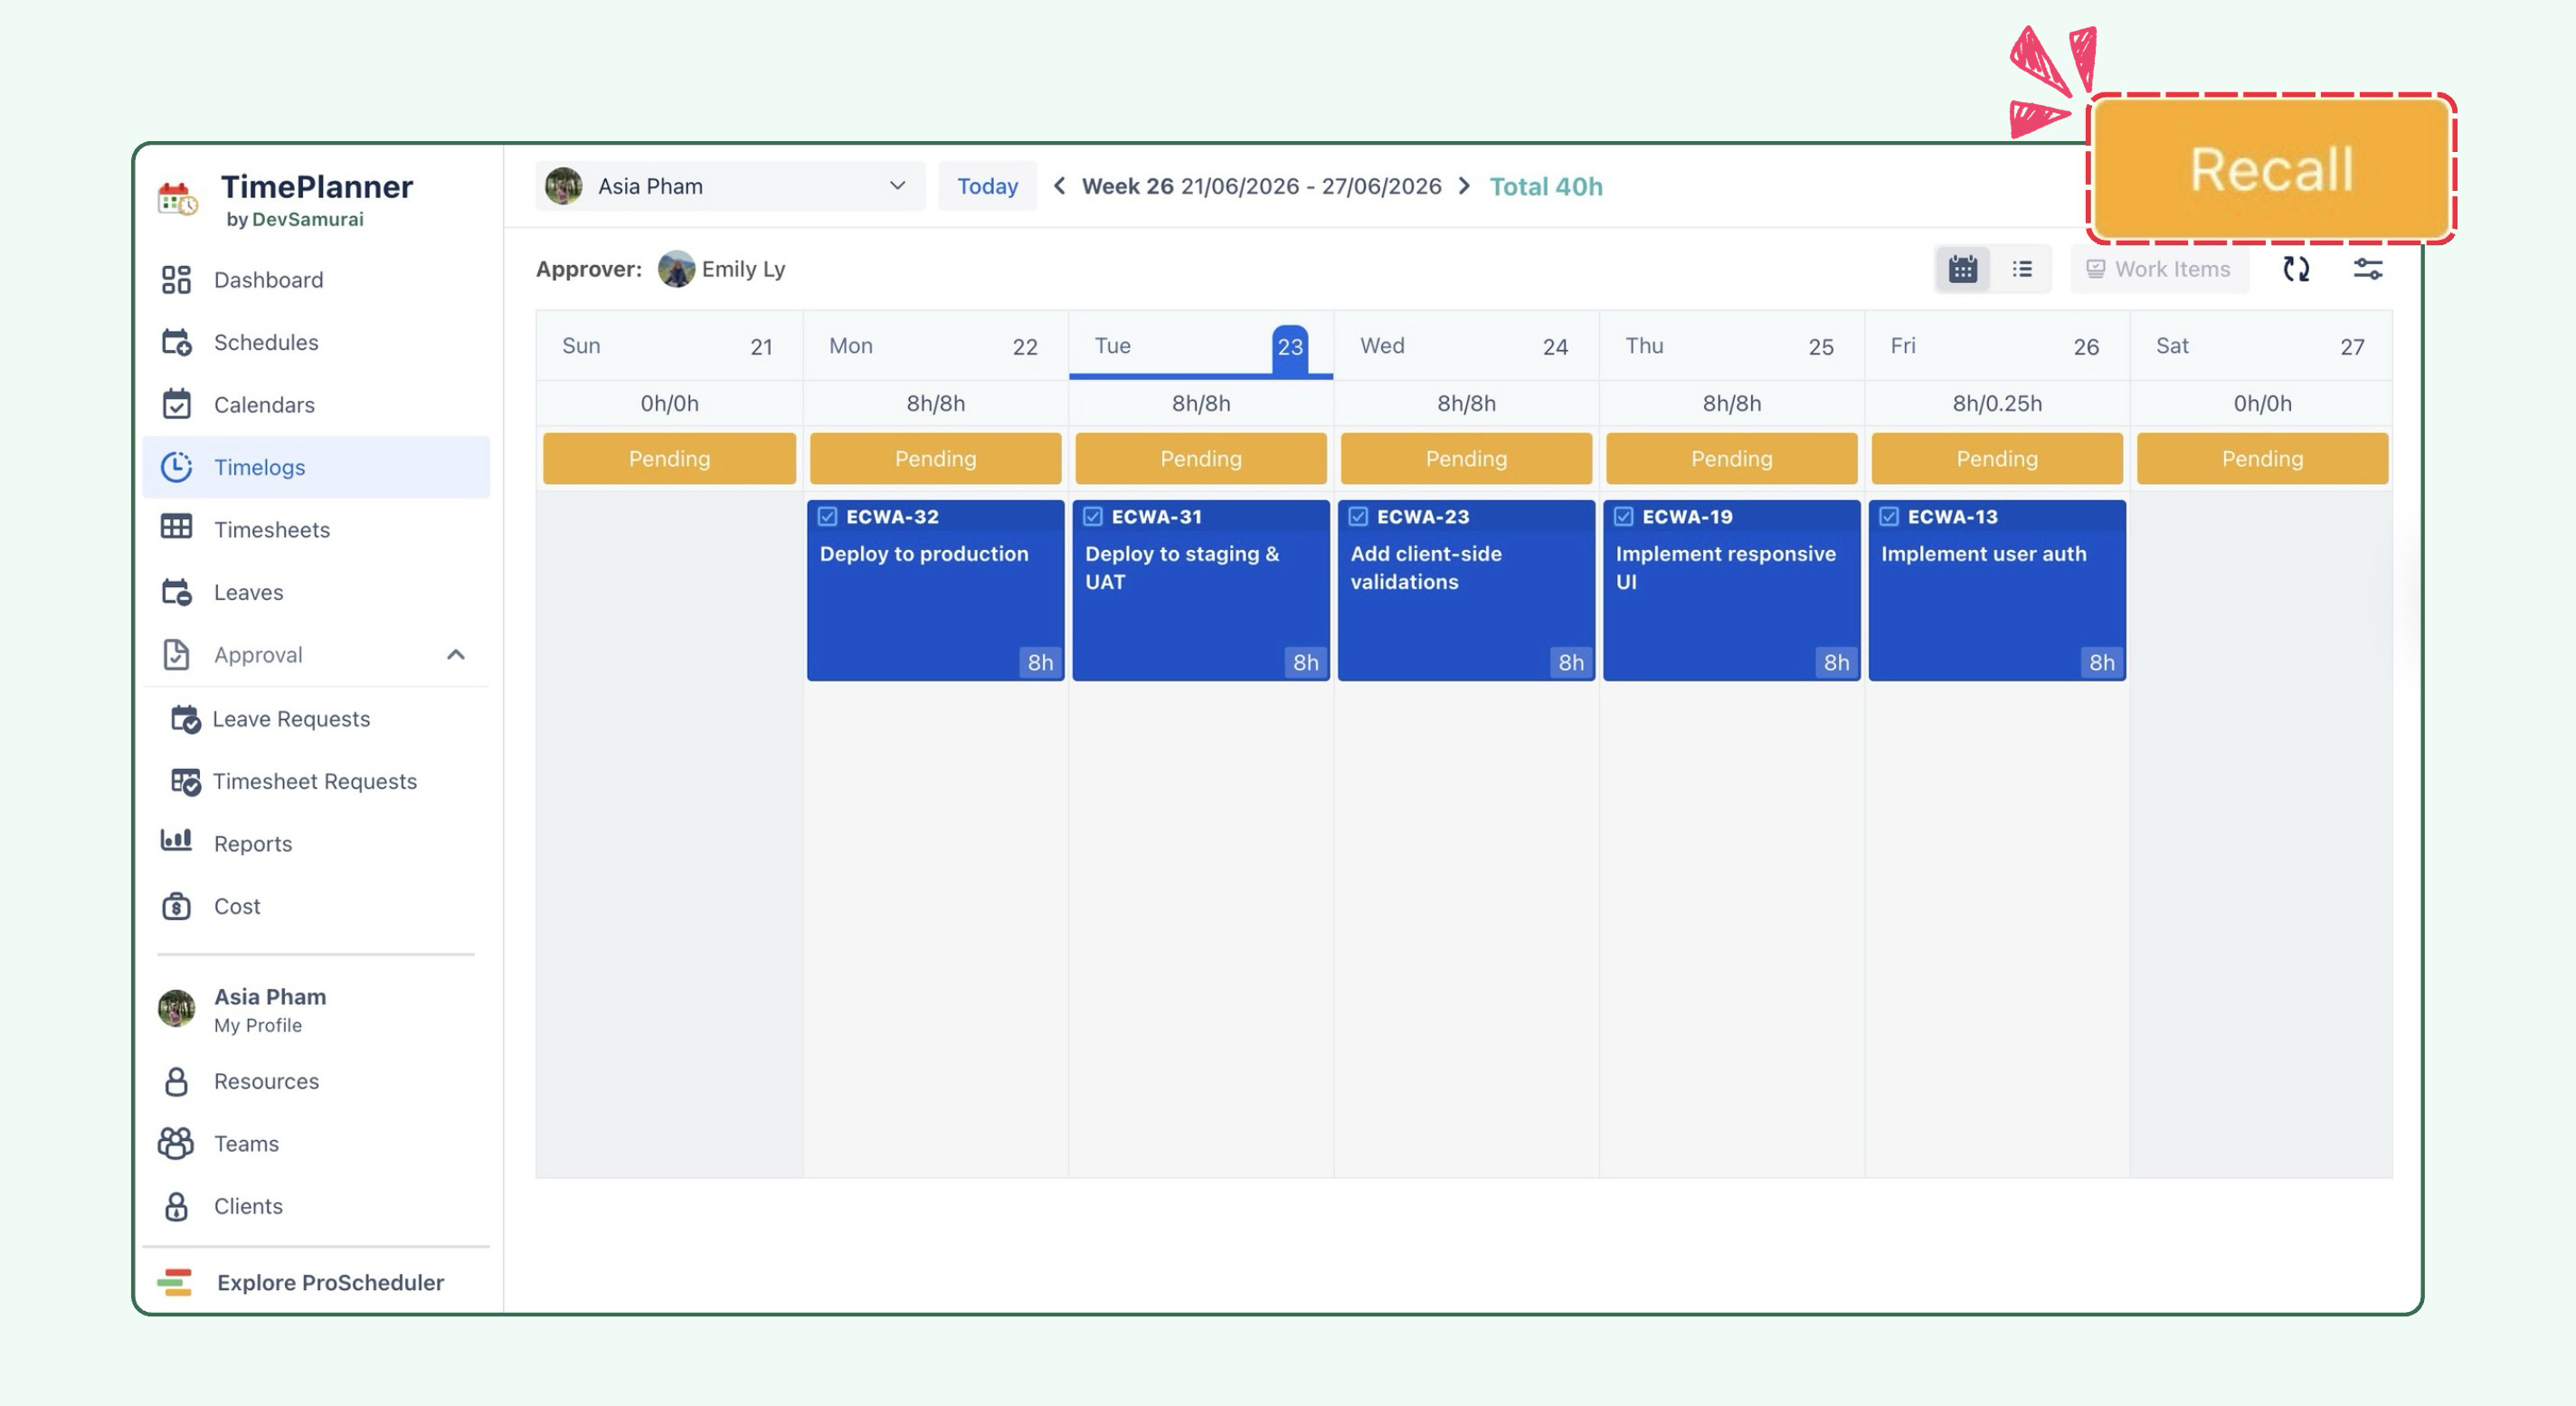Click Asia Pham avatar in sidebar profile
The height and width of the screenshot is (1406, 2576).
point(176,1008)
